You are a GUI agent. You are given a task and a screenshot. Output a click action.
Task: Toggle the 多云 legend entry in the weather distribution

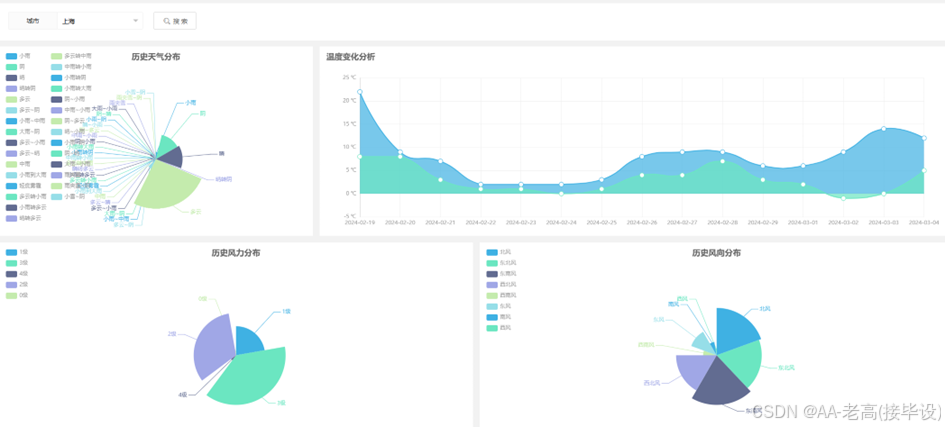tap(18, 99)
